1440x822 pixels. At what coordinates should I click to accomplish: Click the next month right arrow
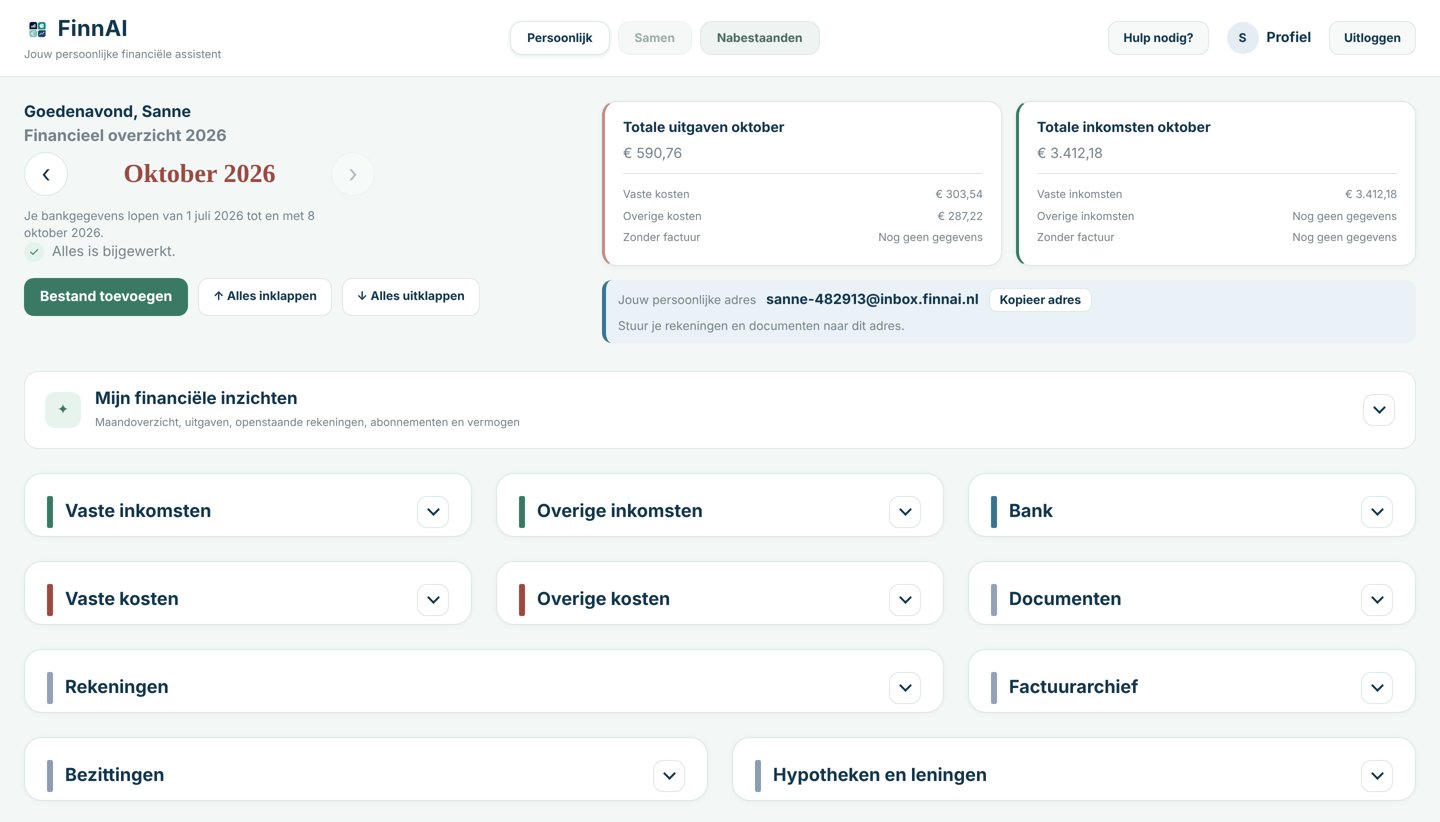tap(353, 174)
